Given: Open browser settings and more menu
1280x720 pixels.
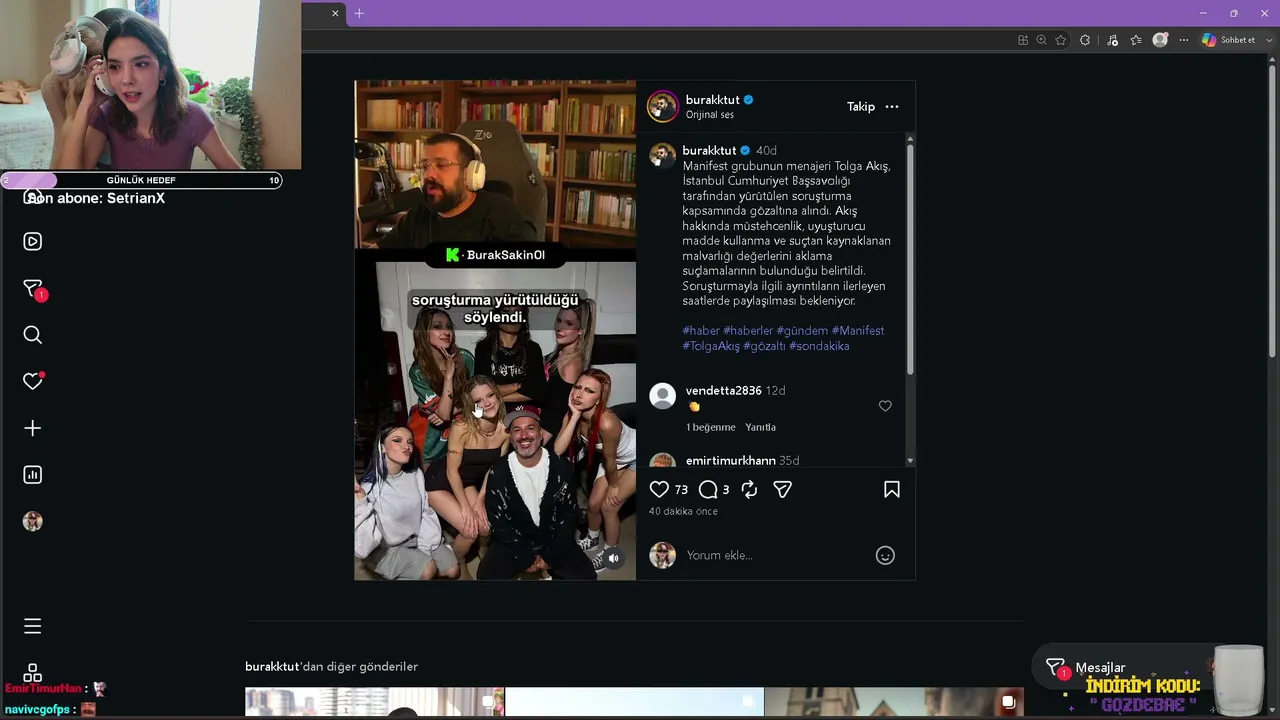Looking at the screenshot, I should click(1184, 40).
